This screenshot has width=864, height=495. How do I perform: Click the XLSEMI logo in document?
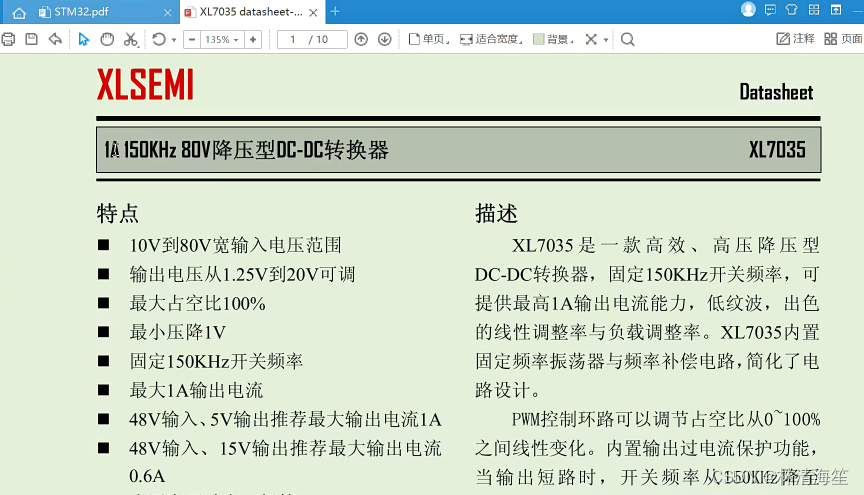[145, 85]
